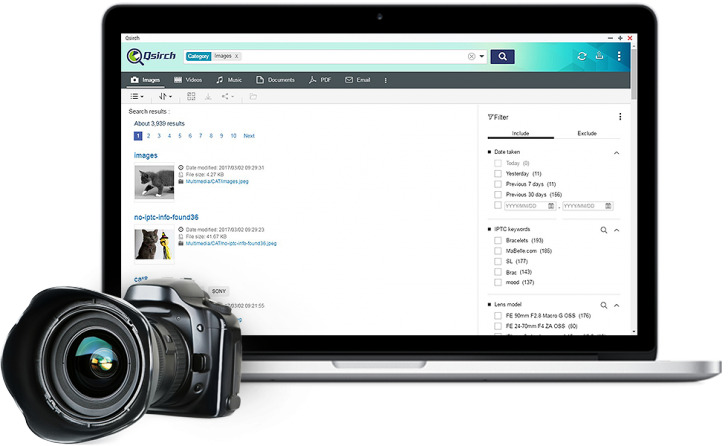This screenshot has width=728, height=446.
Task: Switch to the Videos tab
Action: 187,79
